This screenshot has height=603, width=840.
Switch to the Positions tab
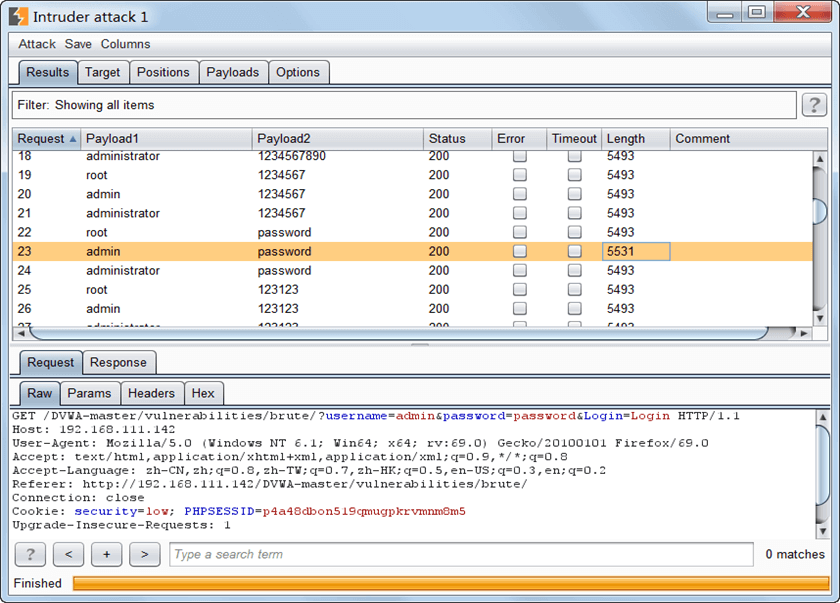(163, 72)
